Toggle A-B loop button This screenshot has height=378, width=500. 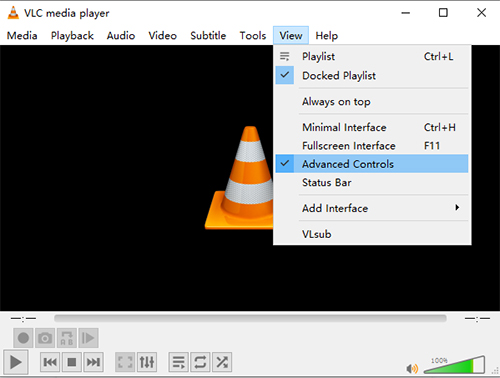(67, 338)
